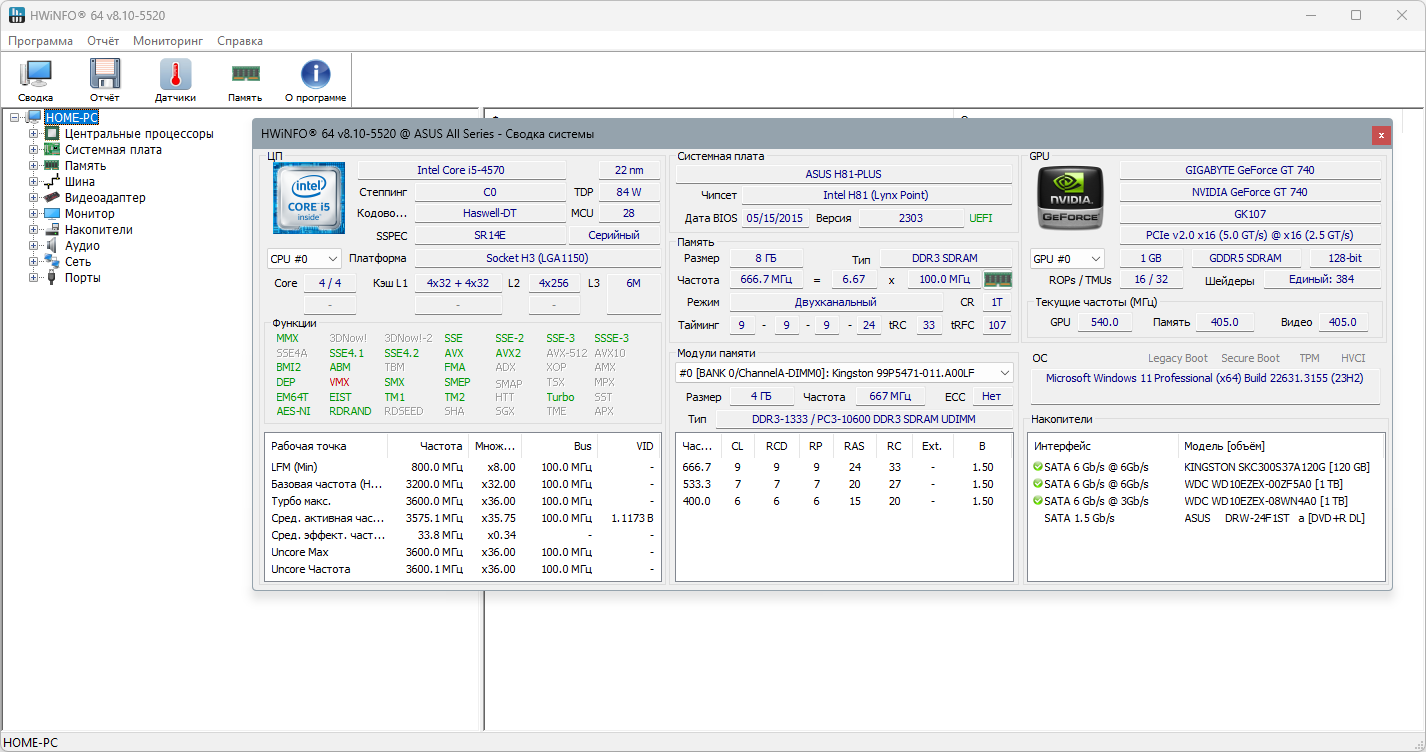Open the Программа menu
Image resolution: width=1426 pixels, height=752 pixels.
[x=40, y=41]
